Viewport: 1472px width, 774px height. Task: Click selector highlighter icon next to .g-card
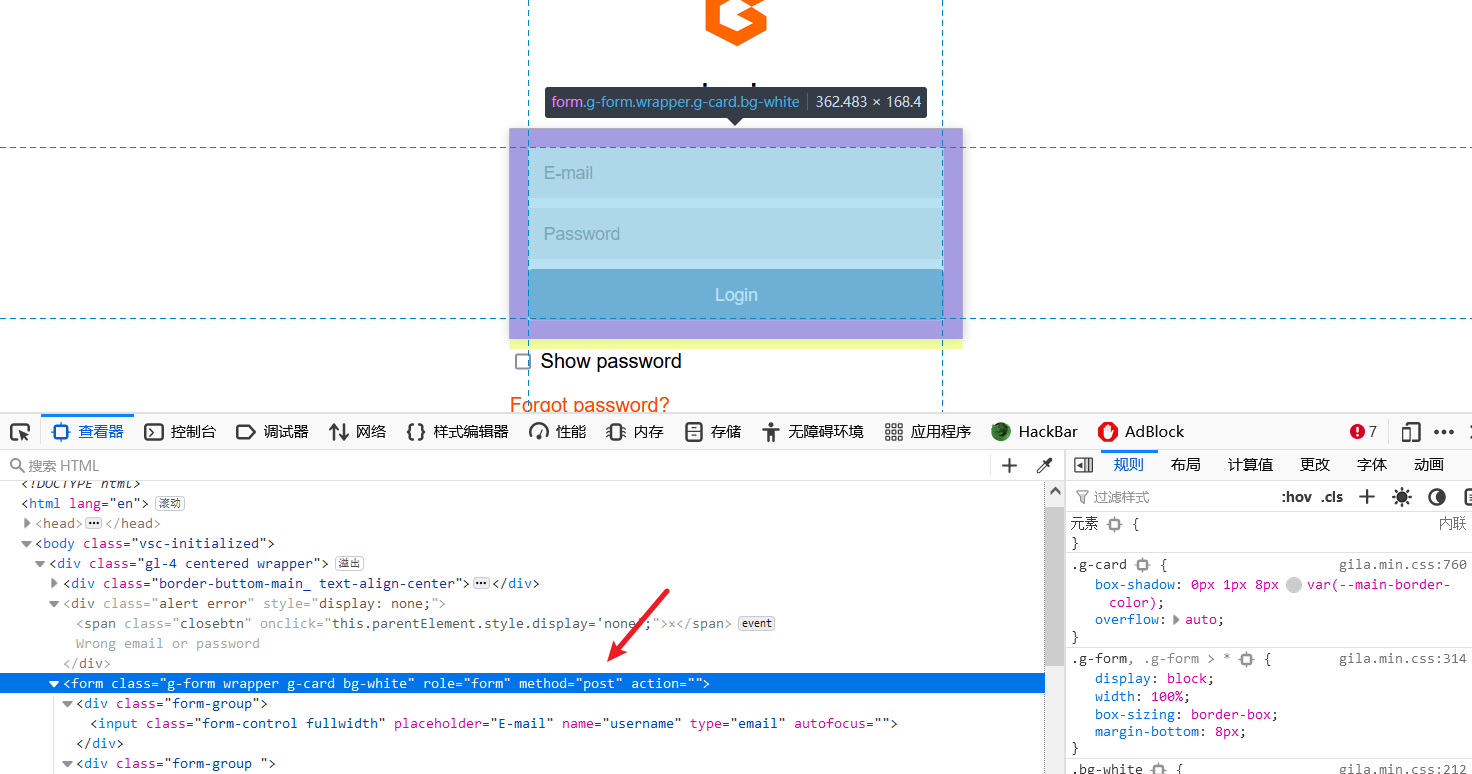pyautogui.click(x=1143, y=565)
